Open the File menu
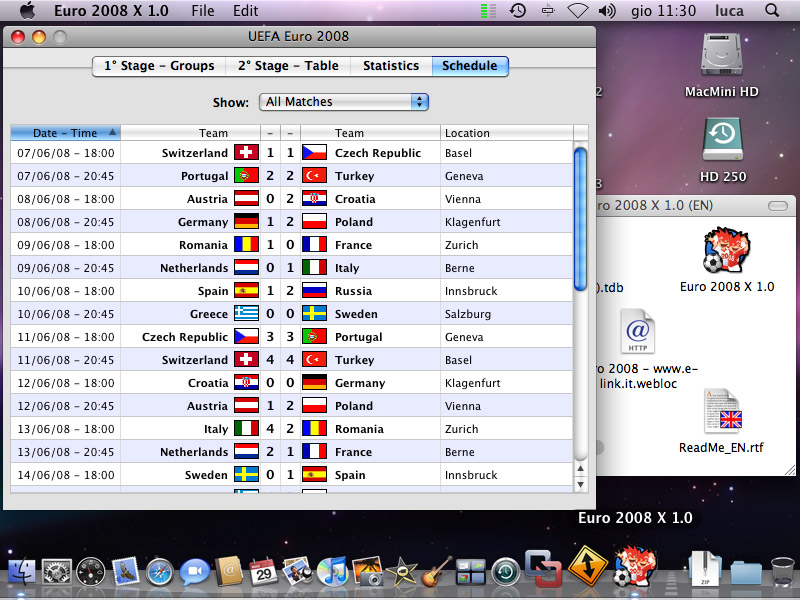 point(203,11)
